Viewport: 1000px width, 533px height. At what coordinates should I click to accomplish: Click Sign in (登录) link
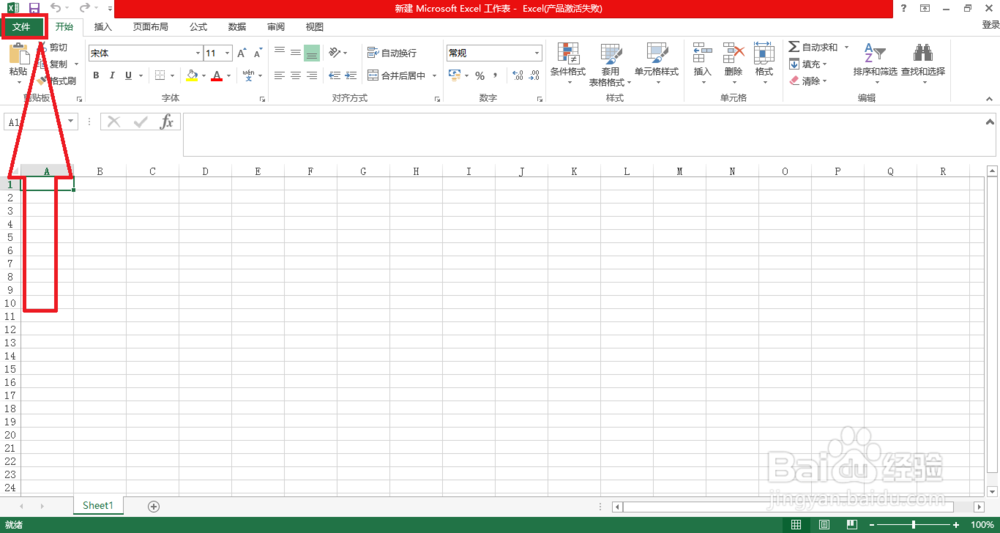point(990,25)
